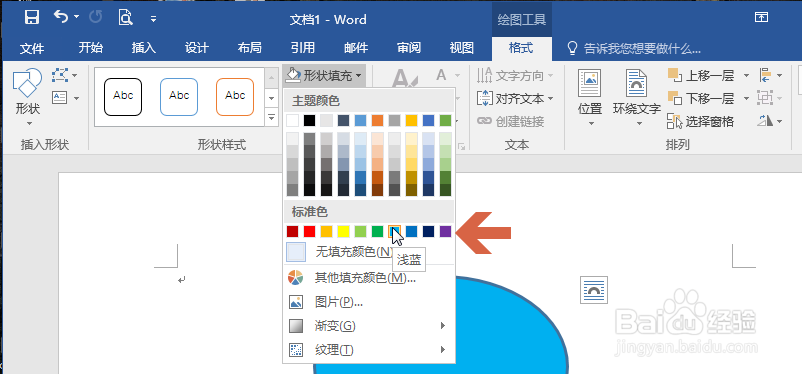
Task: Select the 格式 drawing tools tab
Action: click(x=521, y=48)
